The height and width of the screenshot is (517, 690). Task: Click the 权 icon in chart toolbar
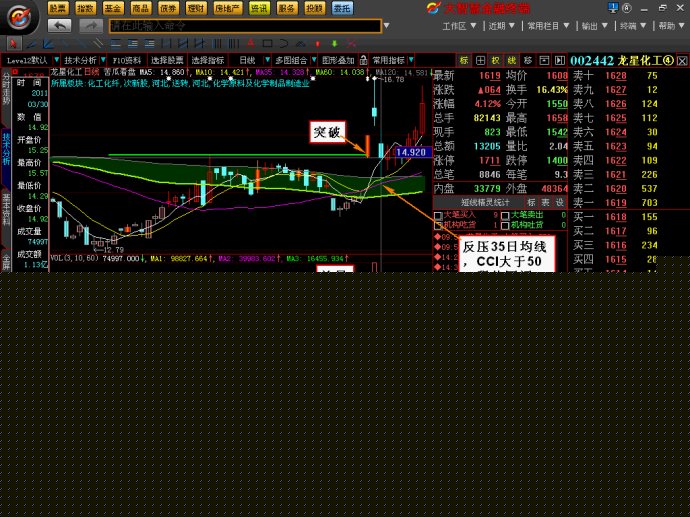pyautogui.click(x=496, y=60)
